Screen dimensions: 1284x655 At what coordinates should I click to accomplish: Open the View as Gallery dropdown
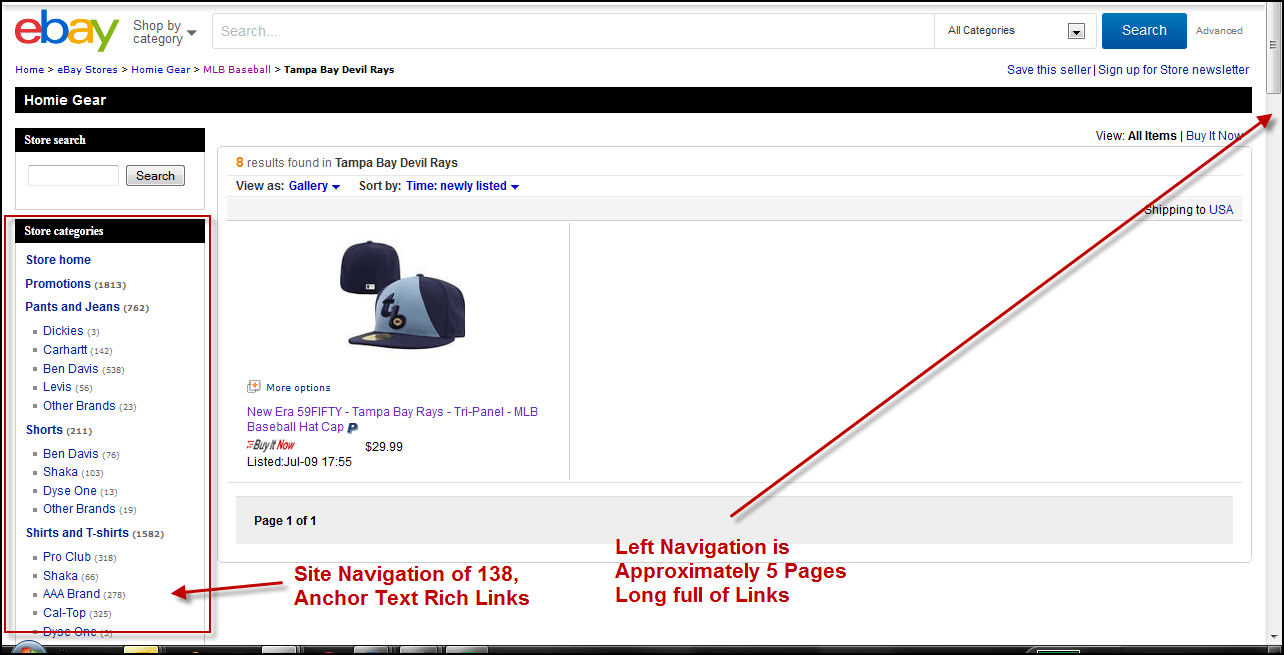(x=314, y=186)
